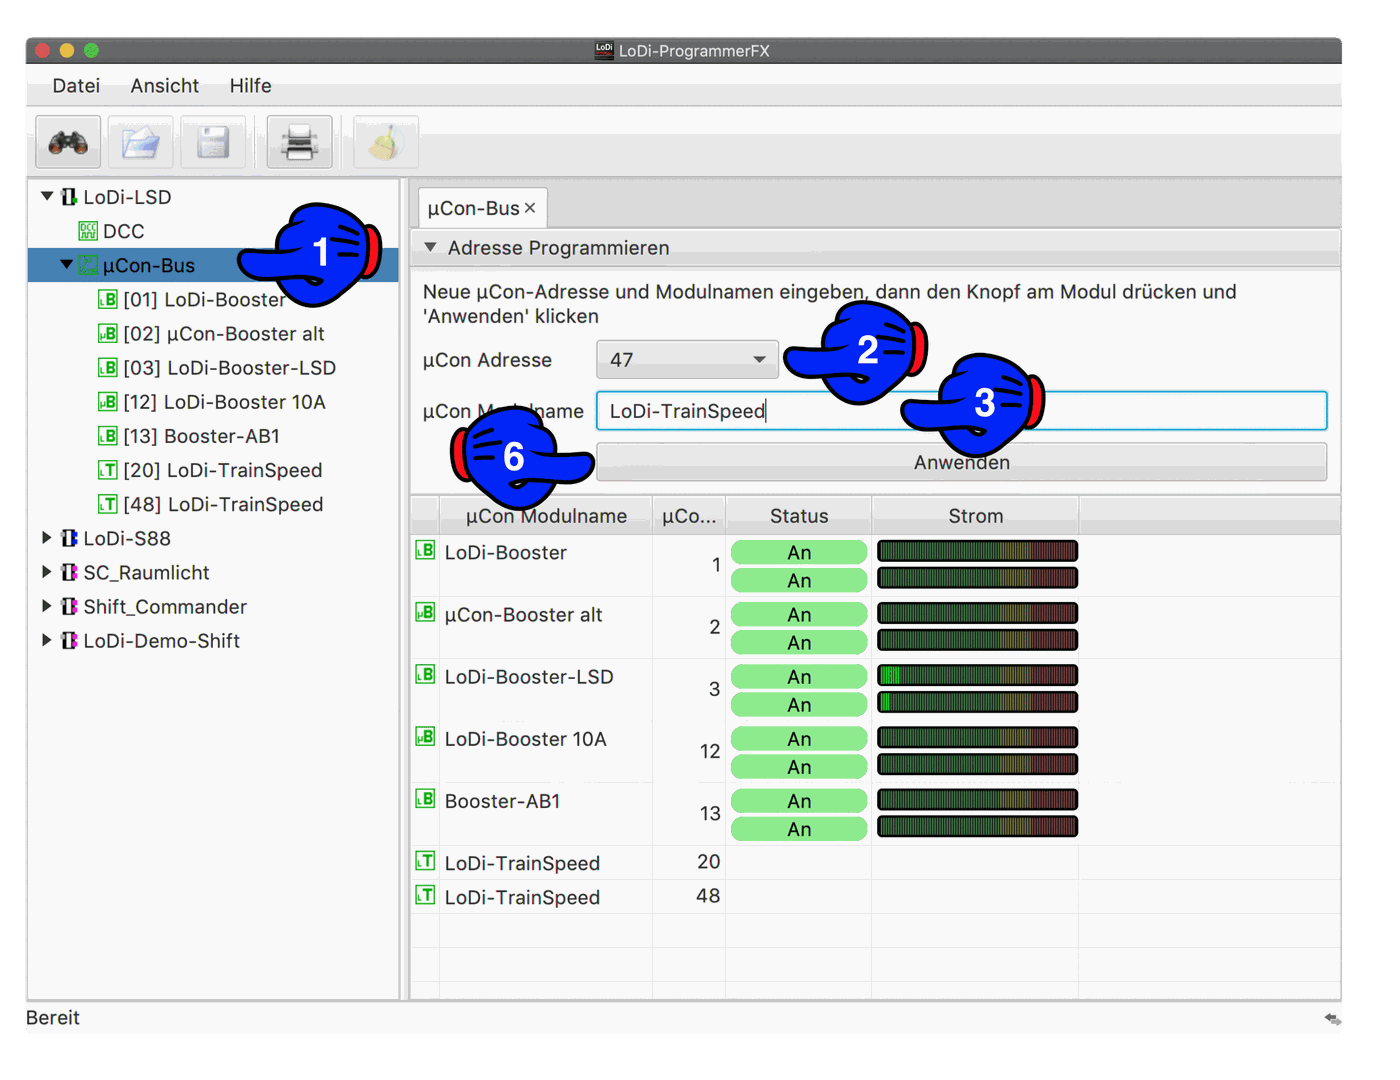Collapse the LoDi-LSD tree node
1400x1080 pixels.
pos(47,196)
